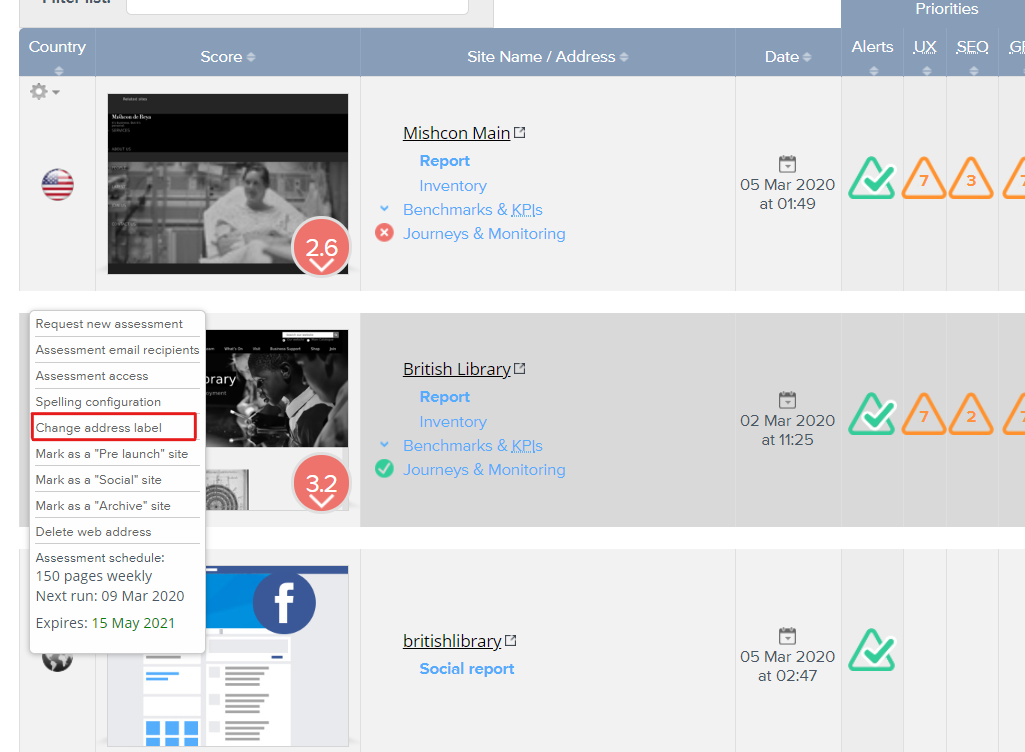Click the green check icon beside British Library Journeys
The width and height of the screenshot is (1025, 752).
(384, 469)
